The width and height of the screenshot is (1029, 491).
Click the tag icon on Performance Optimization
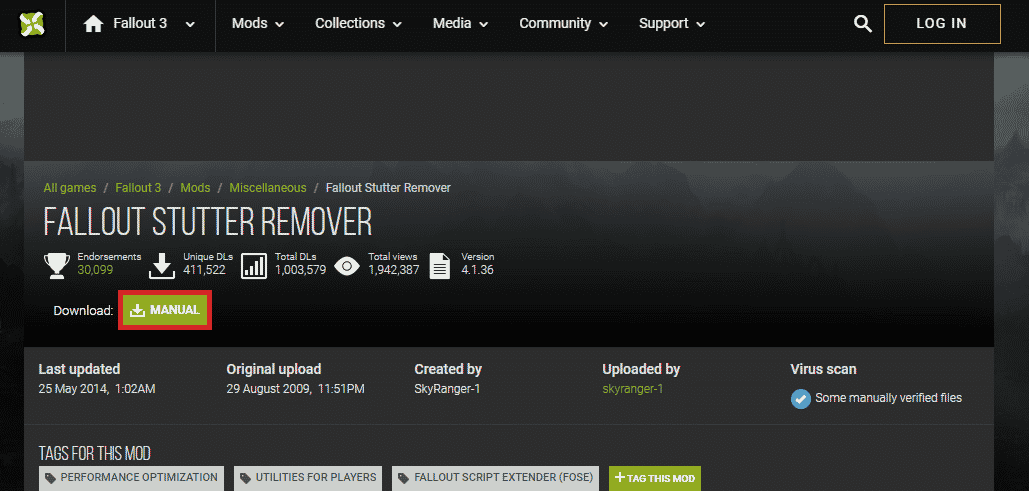(x=51, y=479)
